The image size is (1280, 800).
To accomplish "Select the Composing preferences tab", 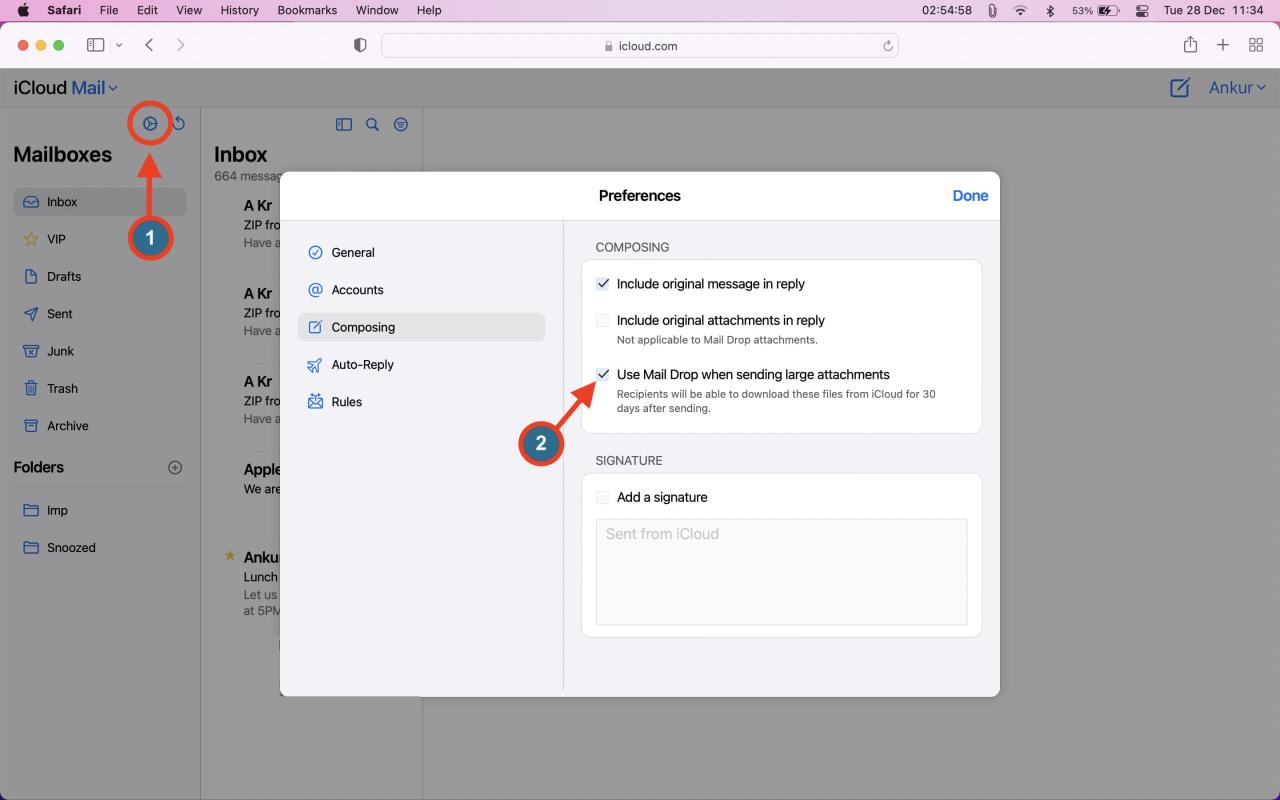I will click(421, 327).
